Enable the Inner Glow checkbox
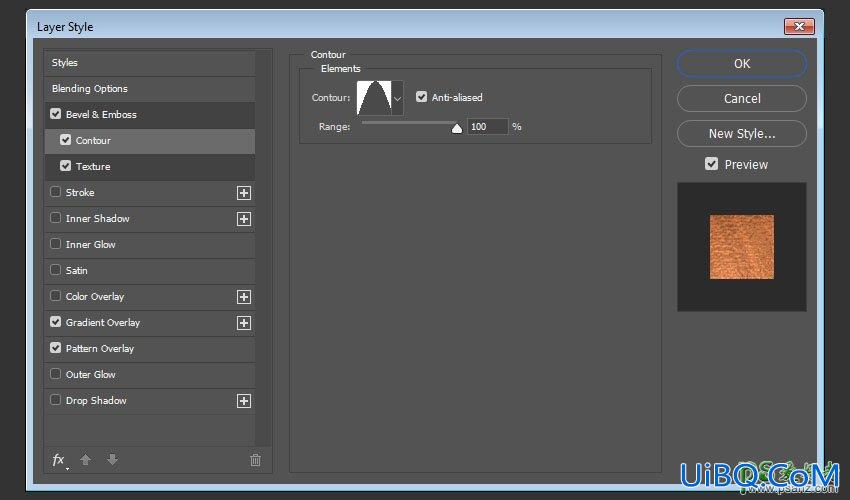The image size is (850, 500). pyautogui.click(x=55, y=244)
